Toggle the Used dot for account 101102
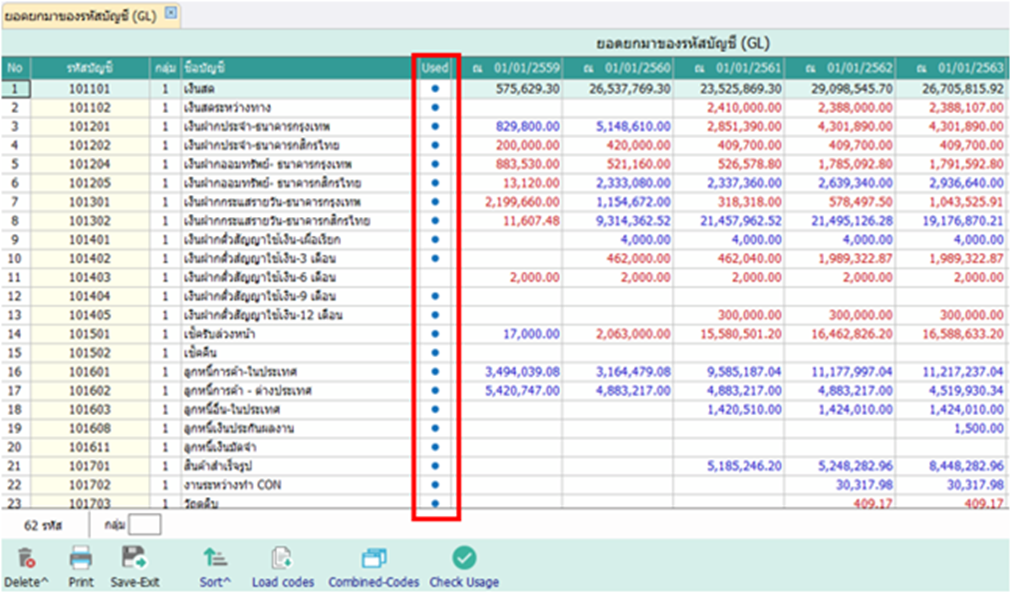Viewport: 1011px width, 593px height. [435, 108]
